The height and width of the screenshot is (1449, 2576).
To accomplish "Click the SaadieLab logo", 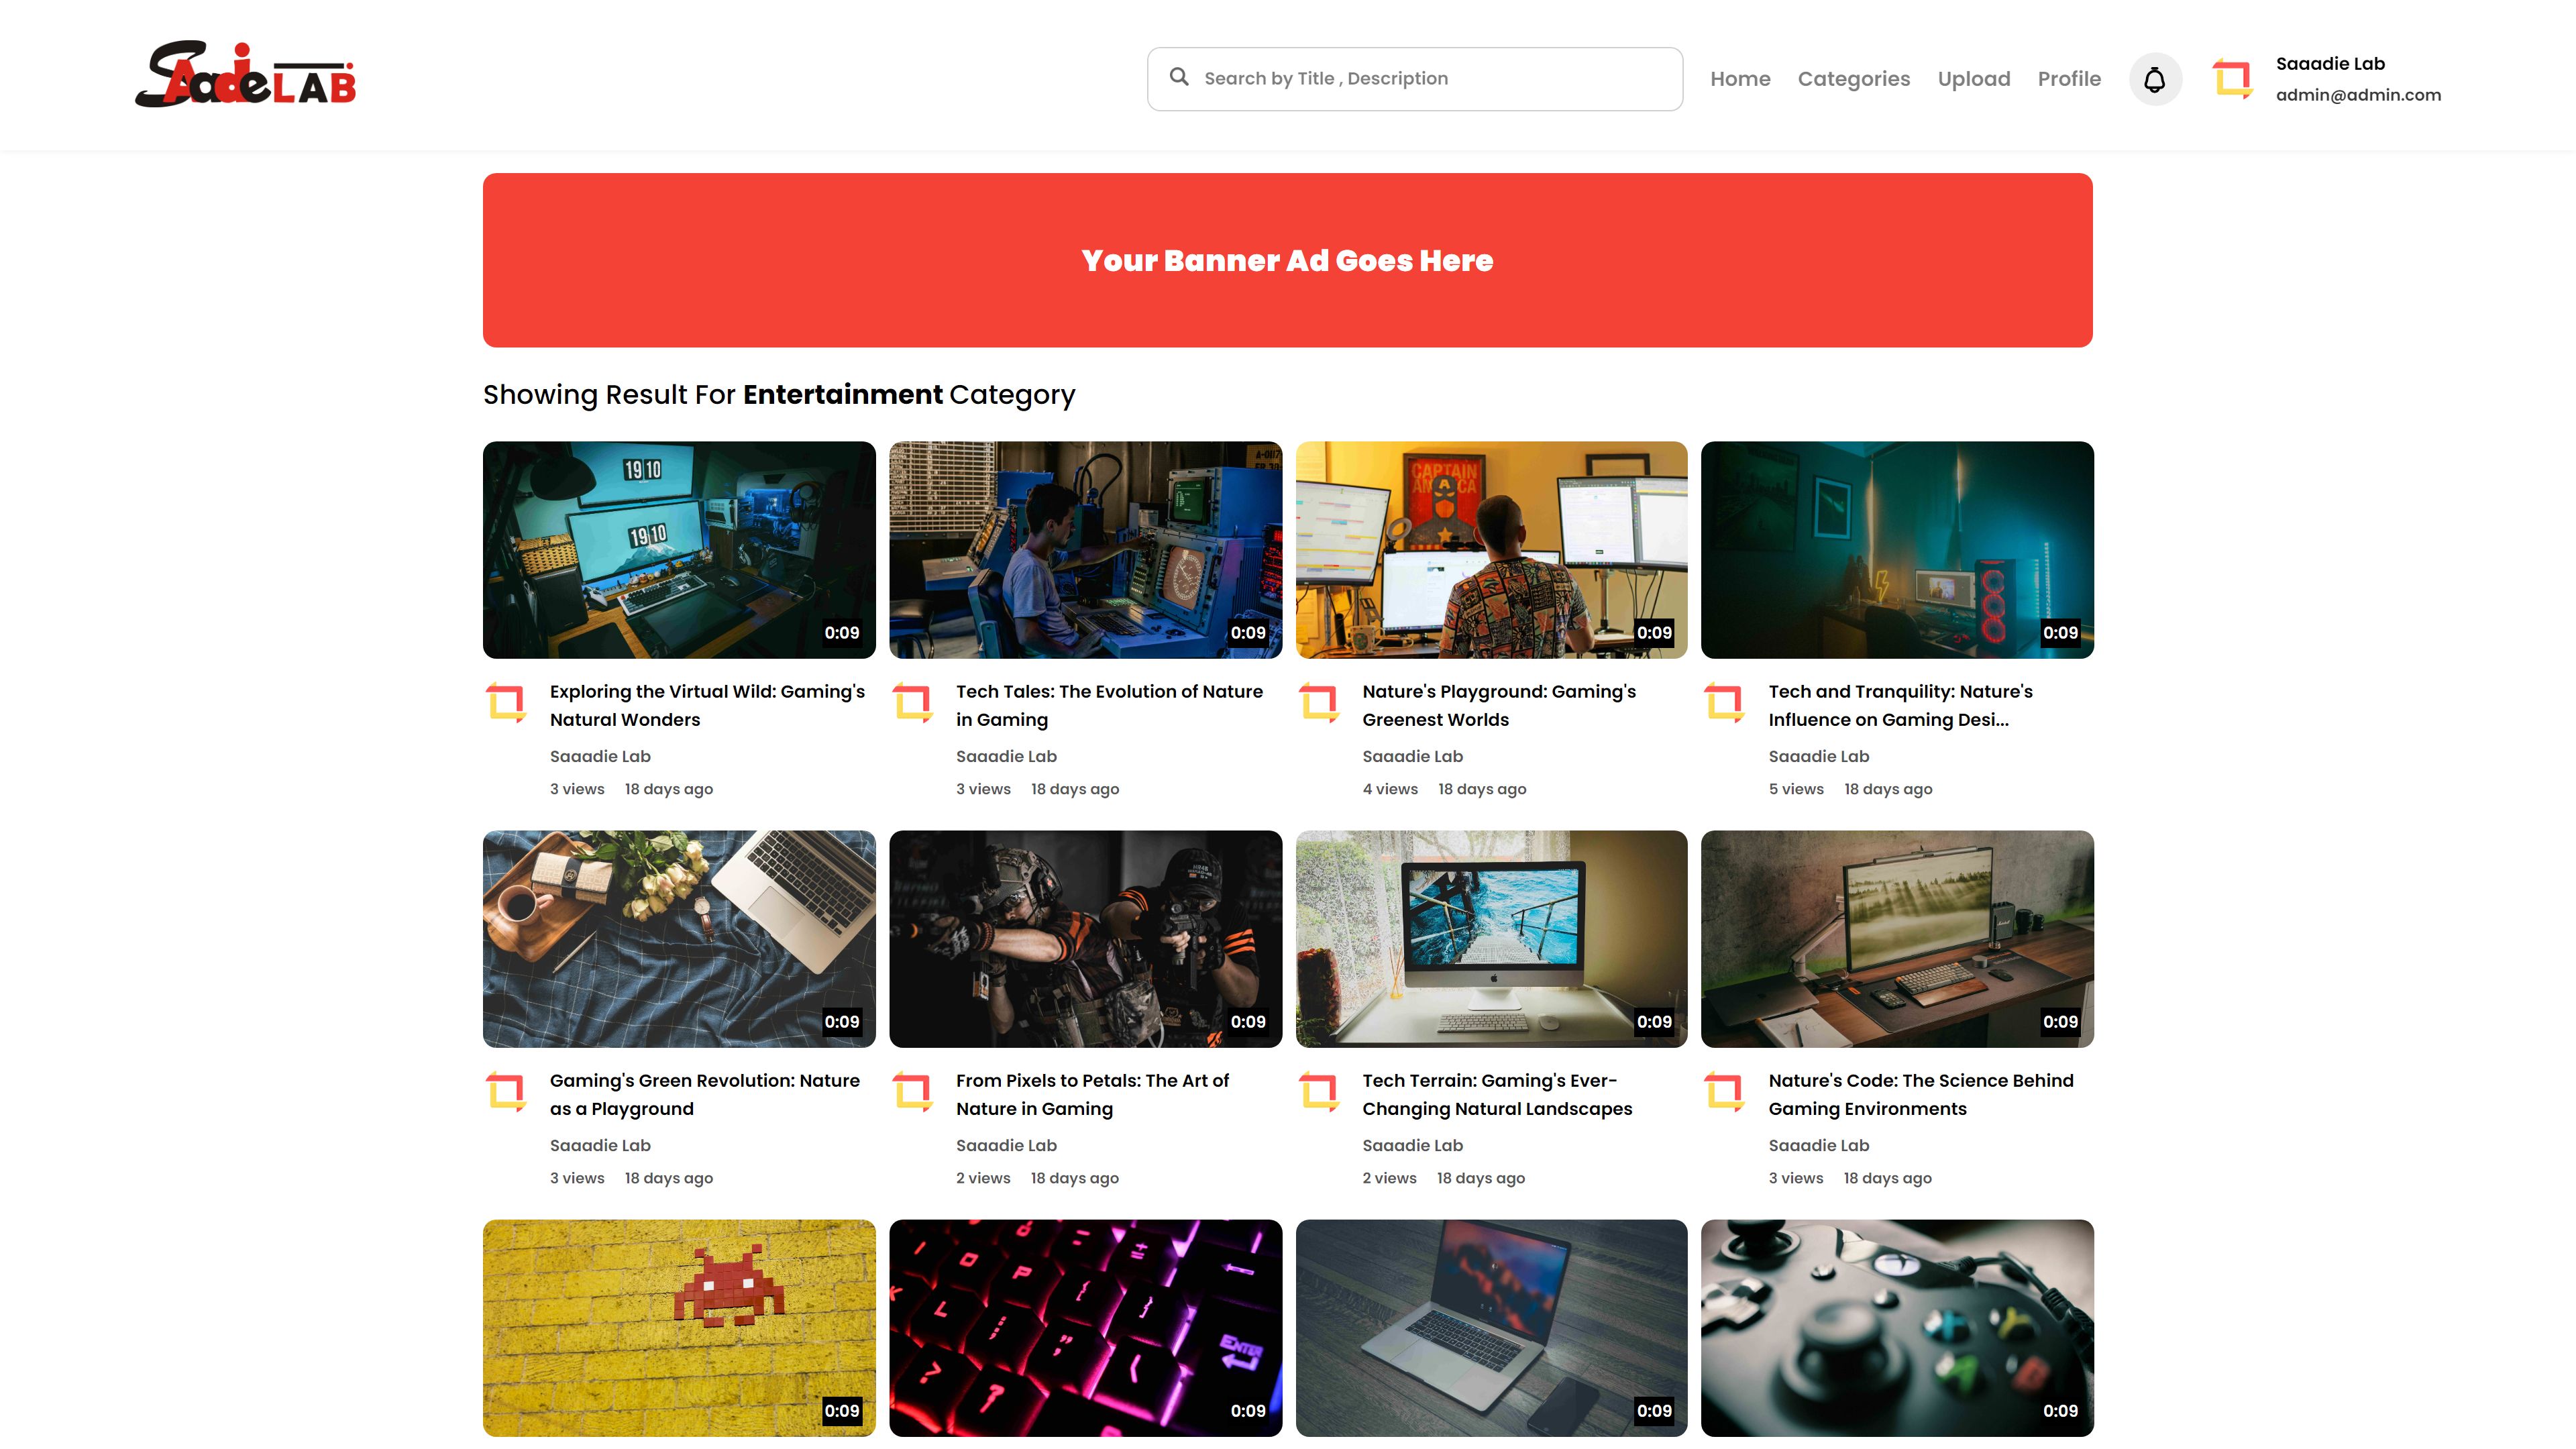I will coord(246,75).
